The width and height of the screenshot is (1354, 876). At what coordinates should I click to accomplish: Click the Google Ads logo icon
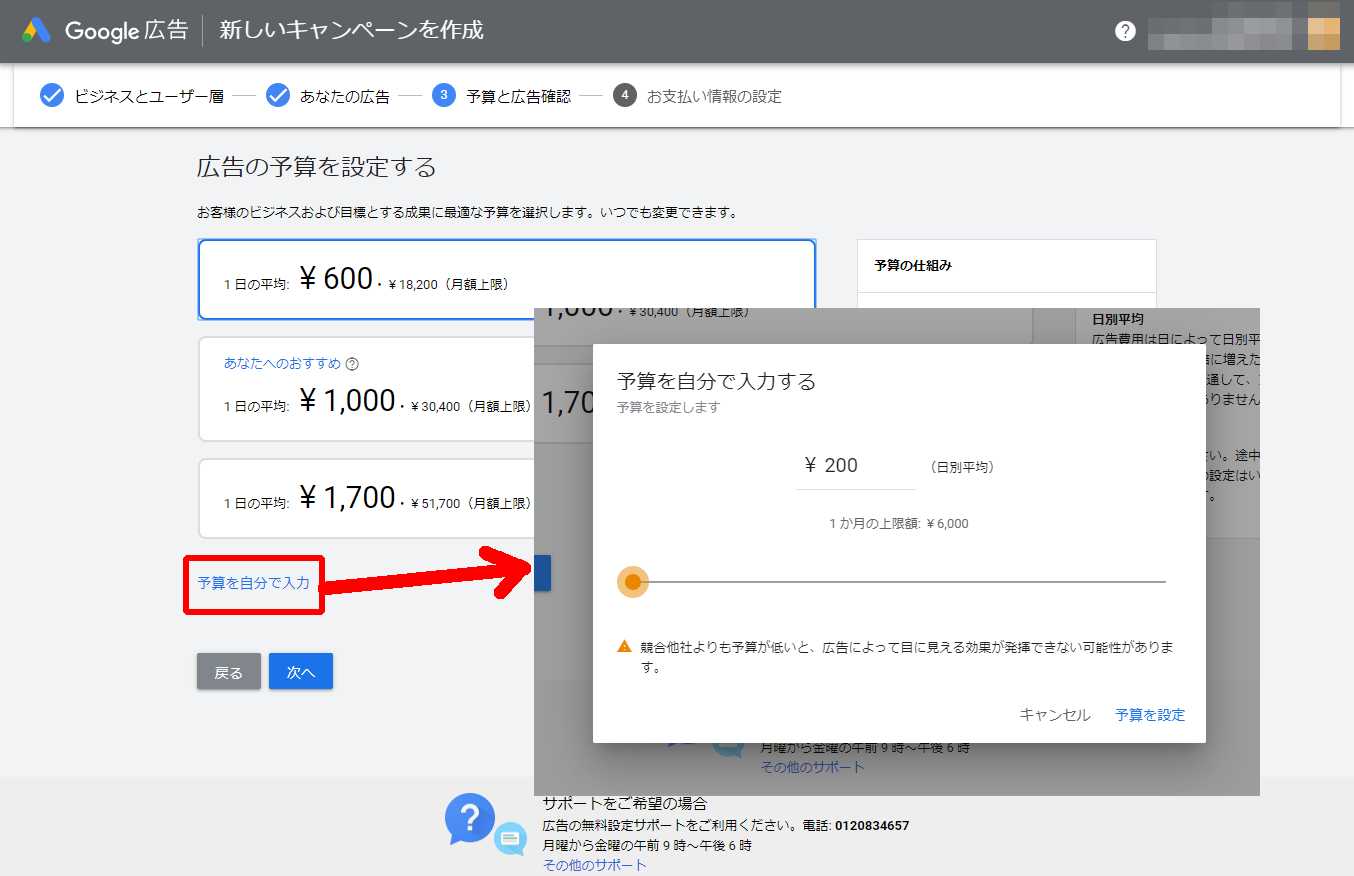36,30
